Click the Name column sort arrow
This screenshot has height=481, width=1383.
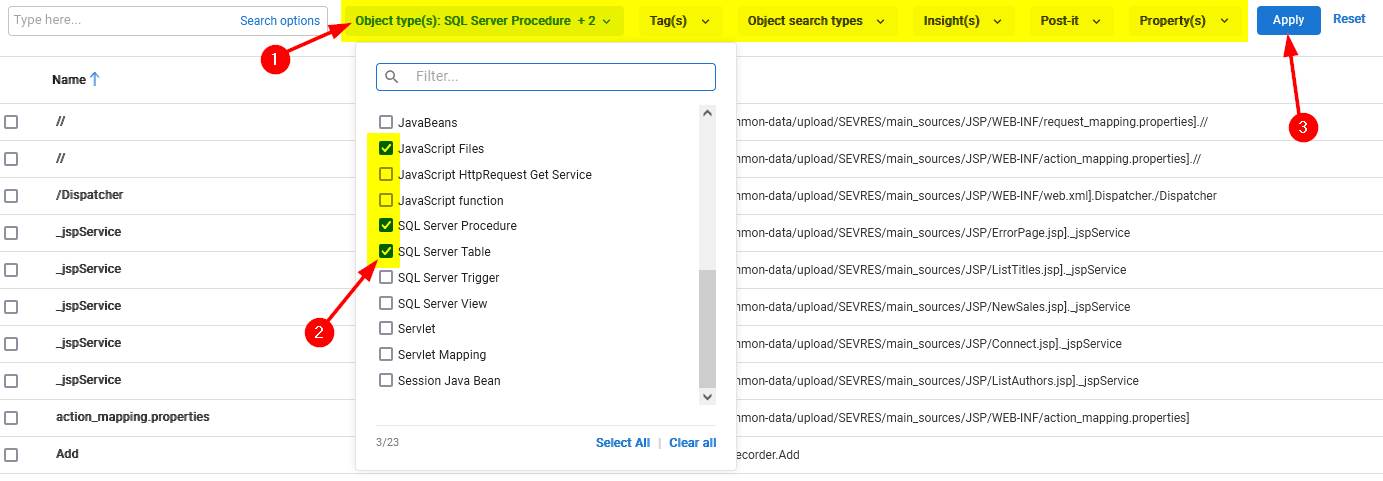pyautogui.click(x=95, y=80)
